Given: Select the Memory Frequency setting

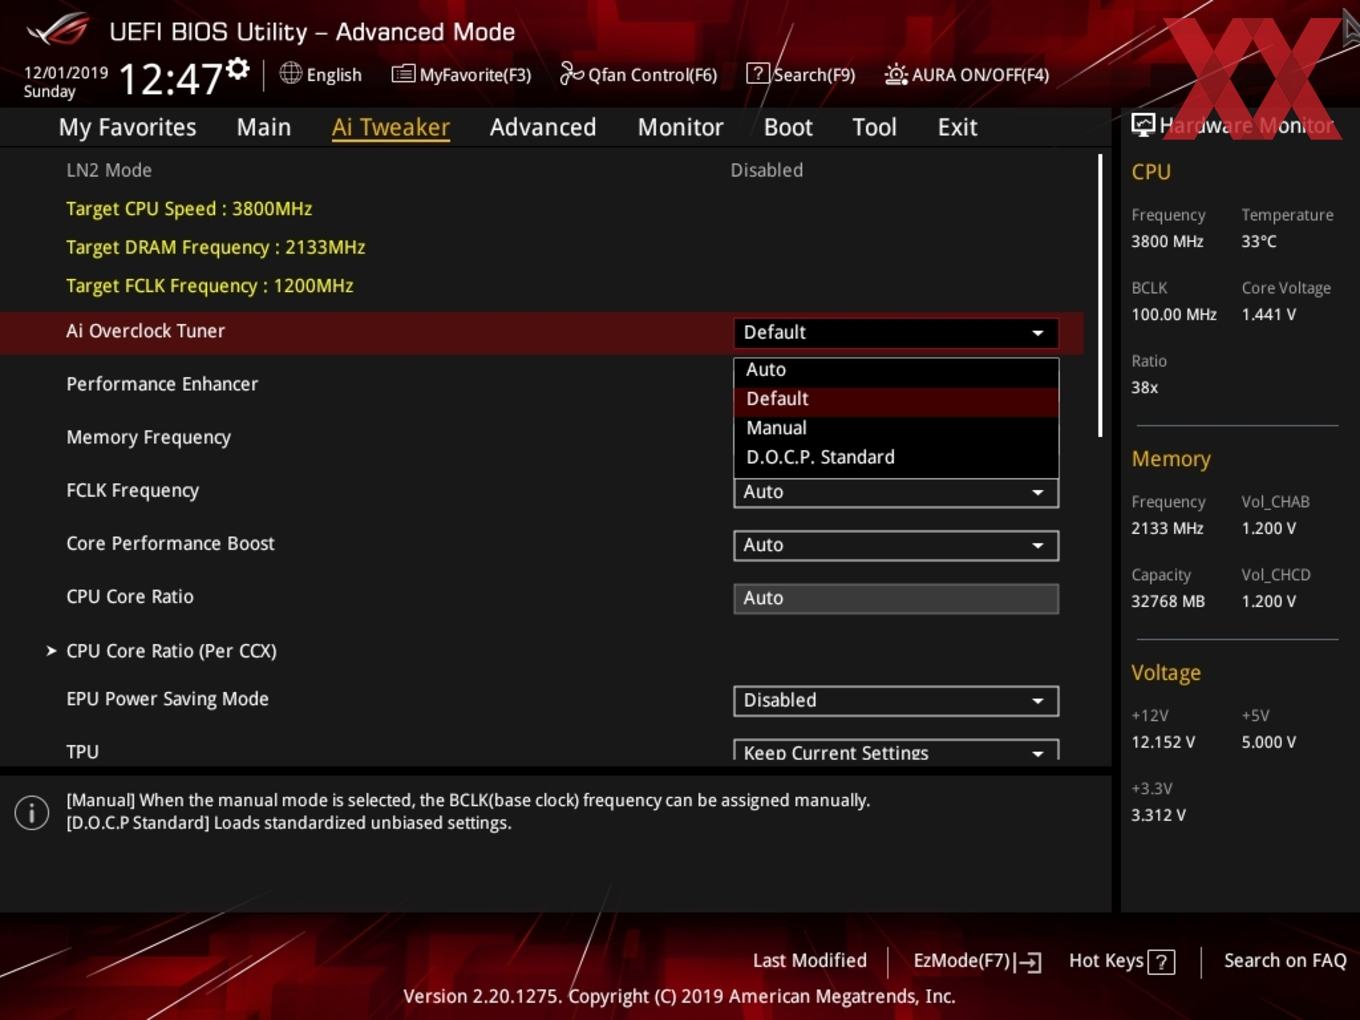Looking at the screenshot, I should coord(148,438).
